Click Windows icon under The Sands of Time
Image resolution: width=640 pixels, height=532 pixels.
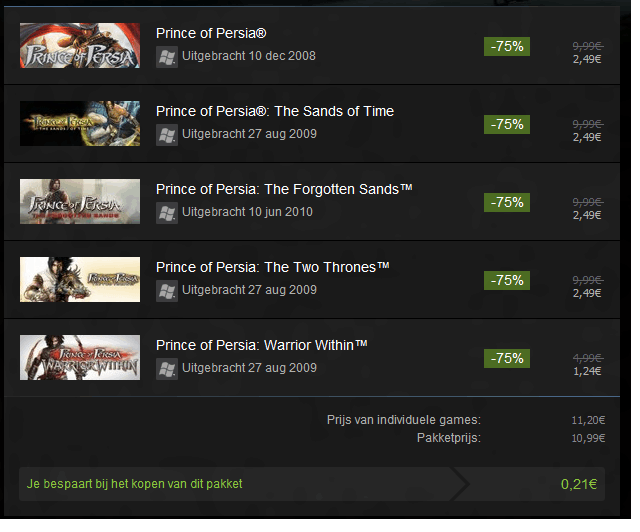167,134
